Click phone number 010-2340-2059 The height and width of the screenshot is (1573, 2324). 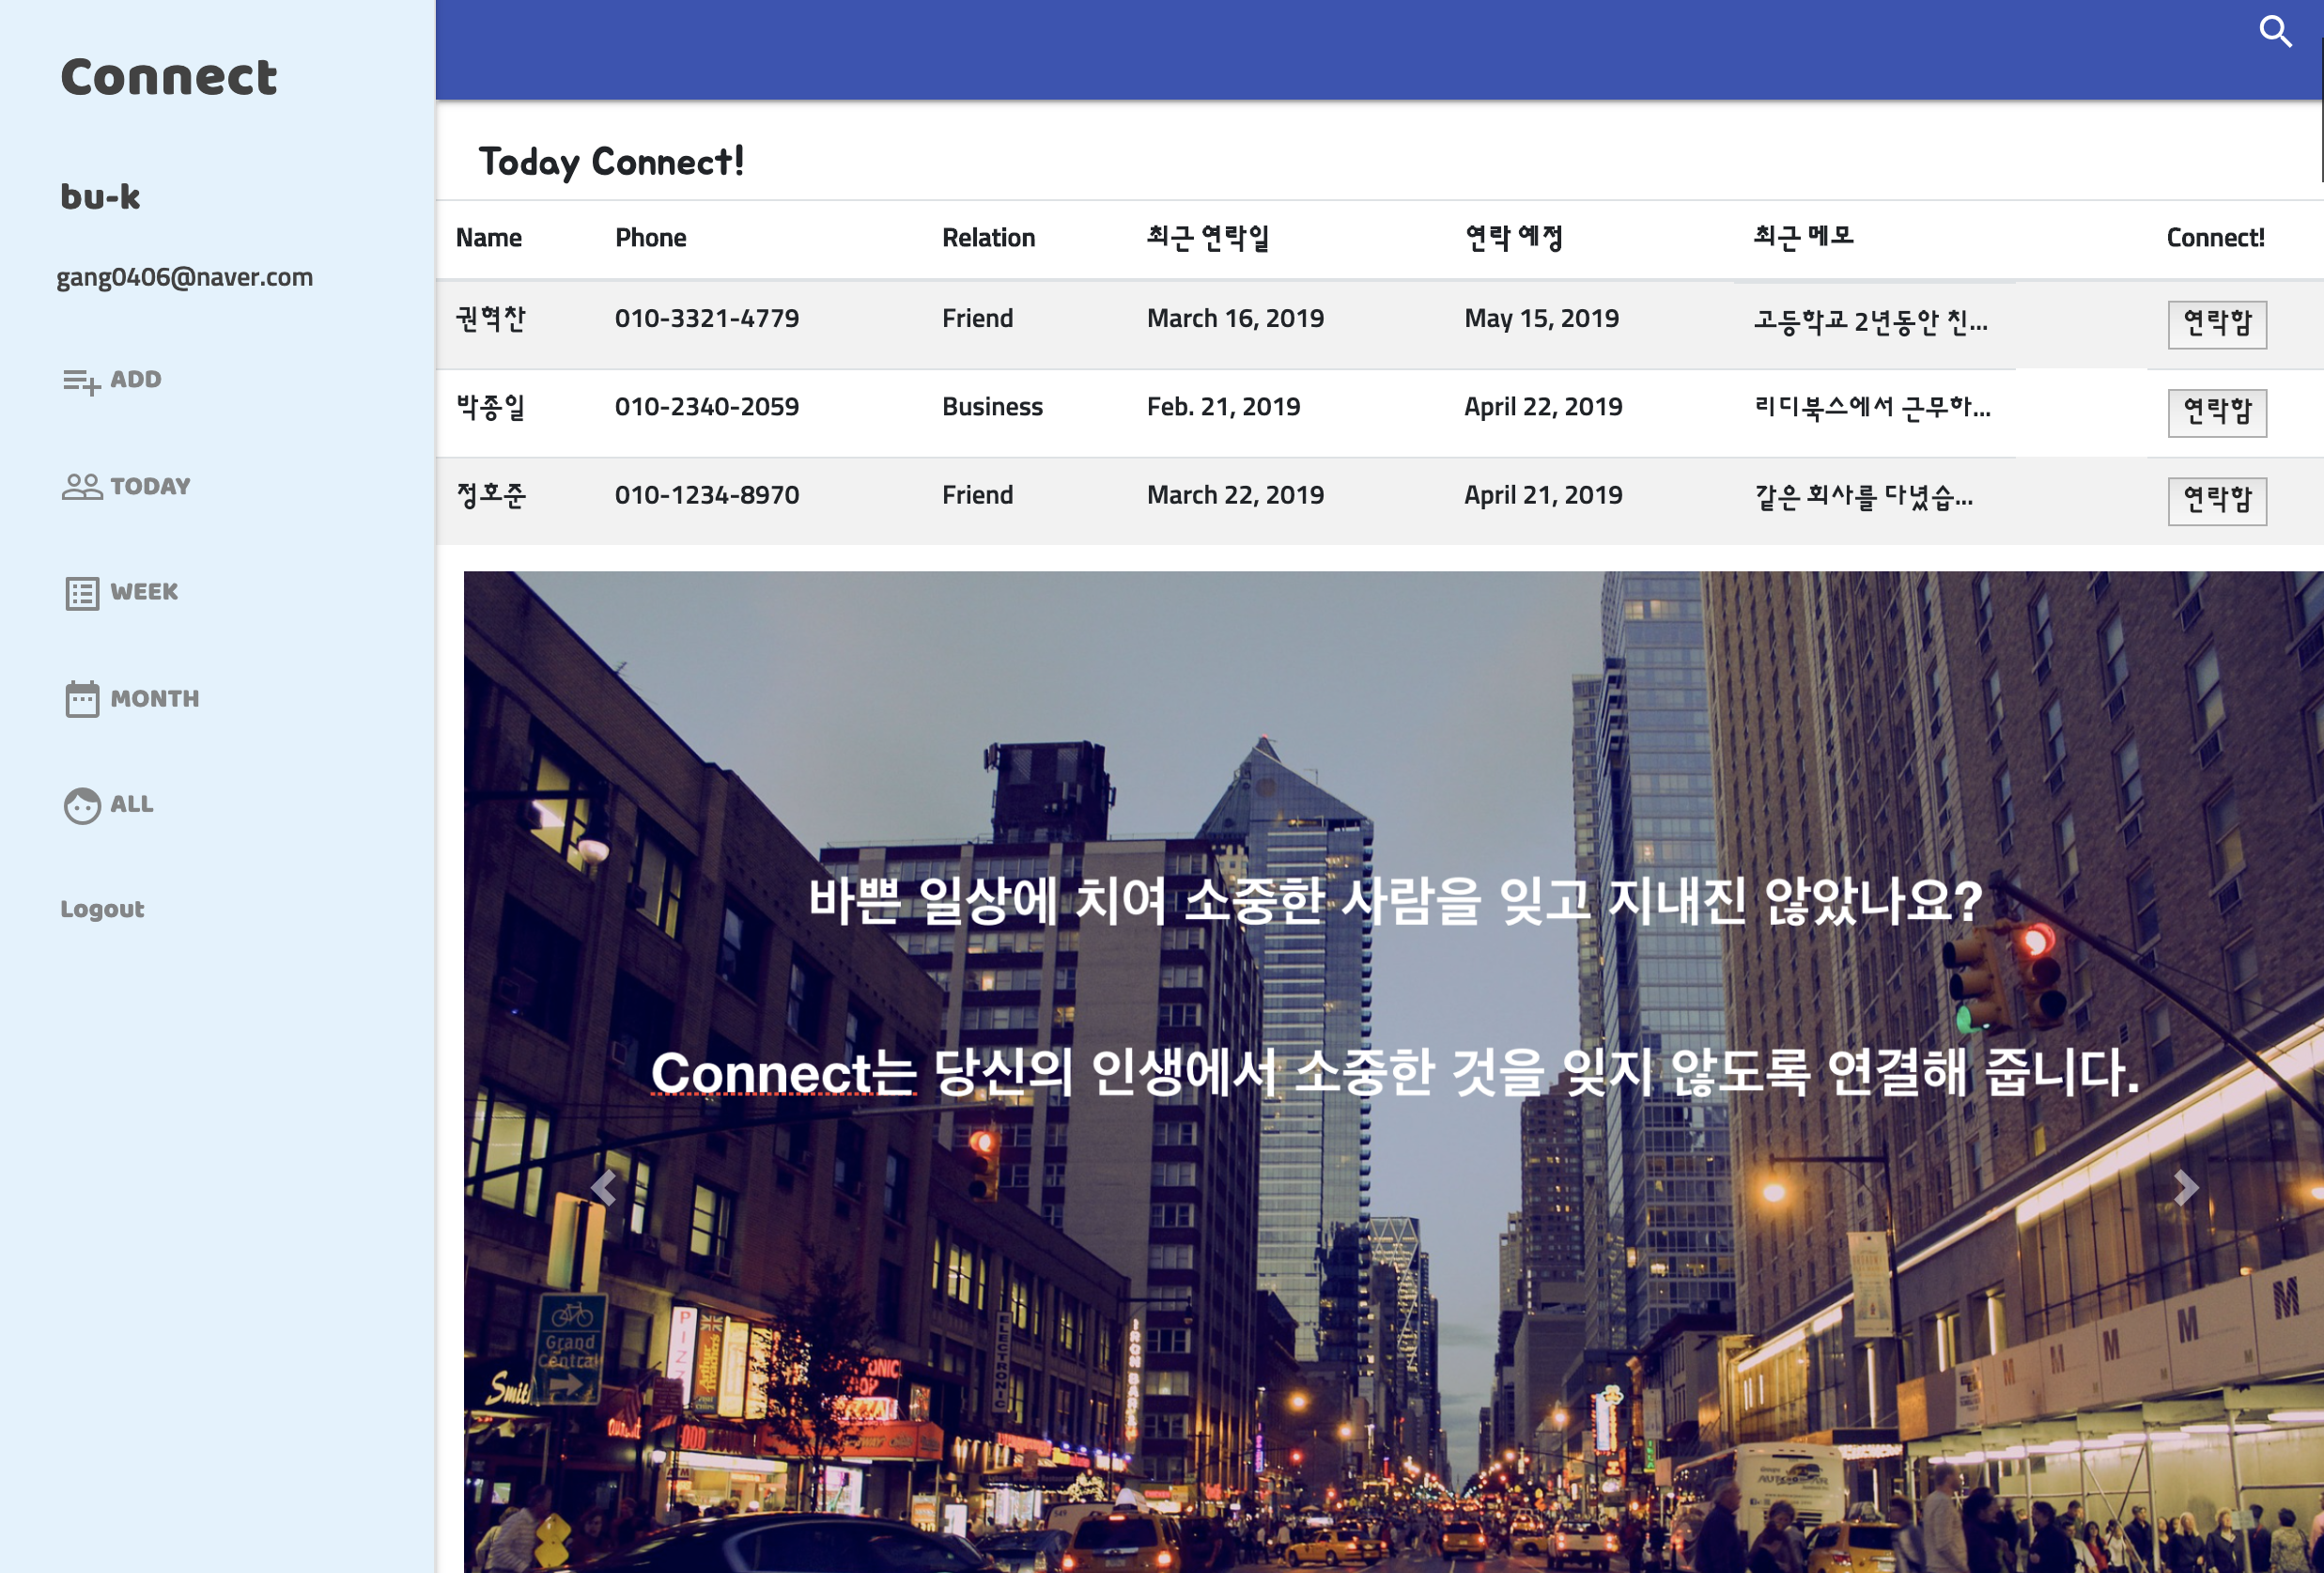pyautogui.click(x=706, y=407)
